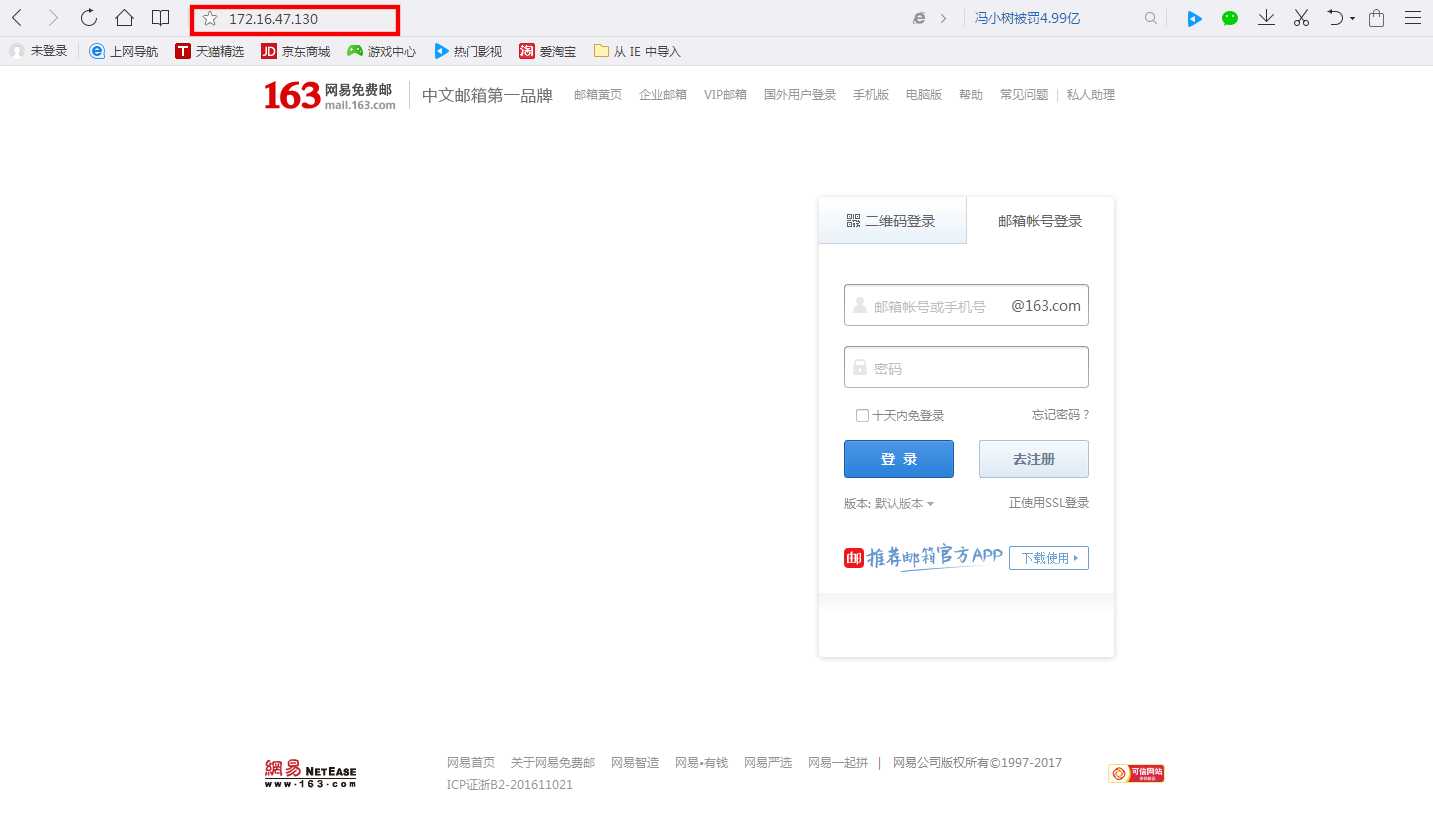The image size is (1433, 830).
Task: Click the blue video player toolbar icon
Action: pos(1194,18)
